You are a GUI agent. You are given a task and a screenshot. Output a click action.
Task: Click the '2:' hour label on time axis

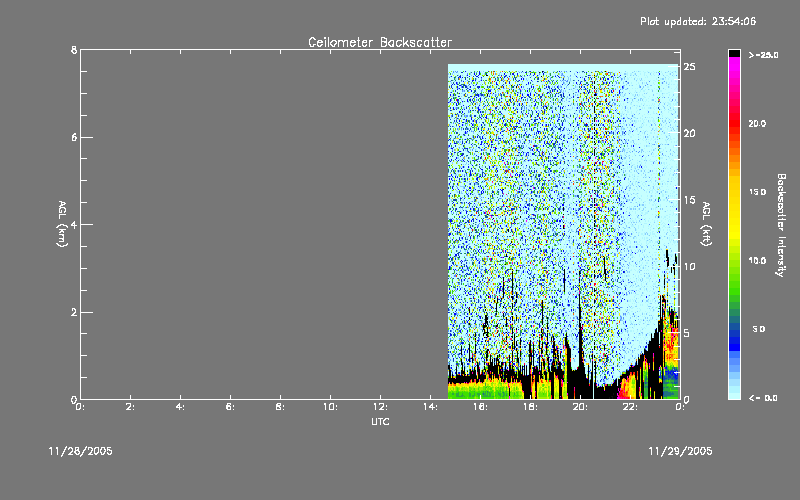[131, 407]
